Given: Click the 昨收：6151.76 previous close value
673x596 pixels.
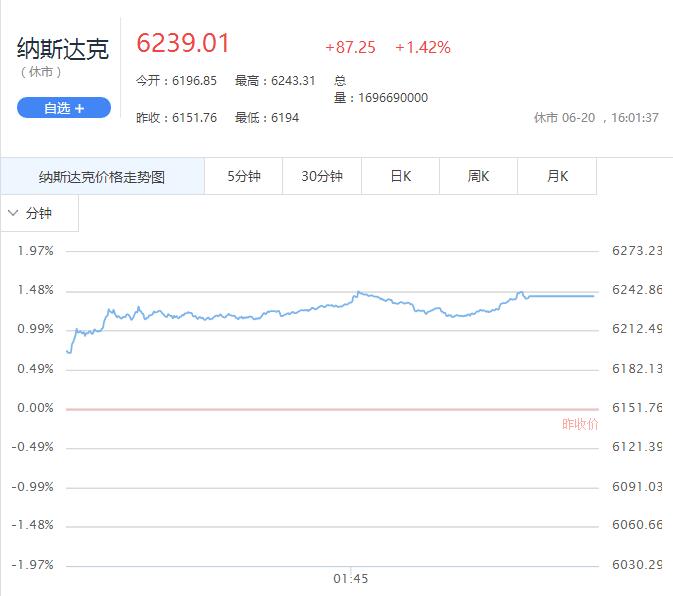Looking at the screenshot, I should pos(176,118).
